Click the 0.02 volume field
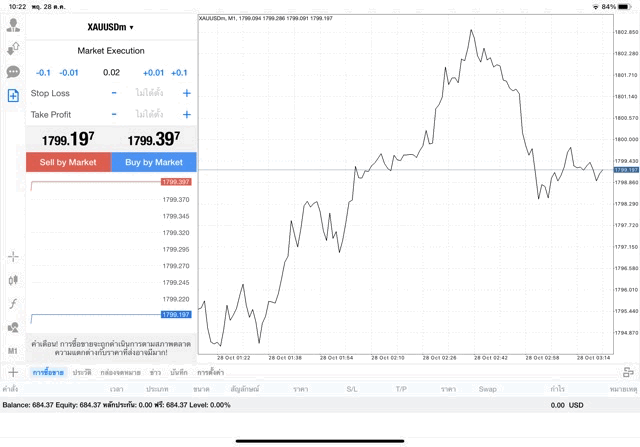Image resolution: width=640 pixels, height=447 pixels. pos(111,73)
